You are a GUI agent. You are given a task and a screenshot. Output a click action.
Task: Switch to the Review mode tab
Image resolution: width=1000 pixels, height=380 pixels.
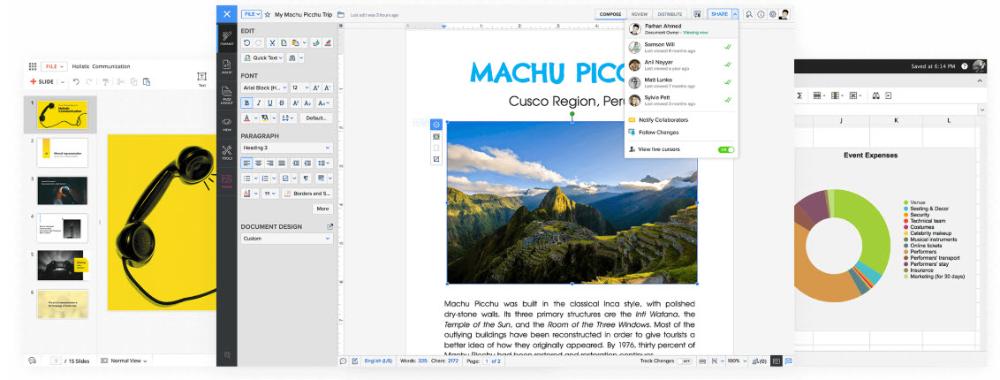[x=639, y=14]
